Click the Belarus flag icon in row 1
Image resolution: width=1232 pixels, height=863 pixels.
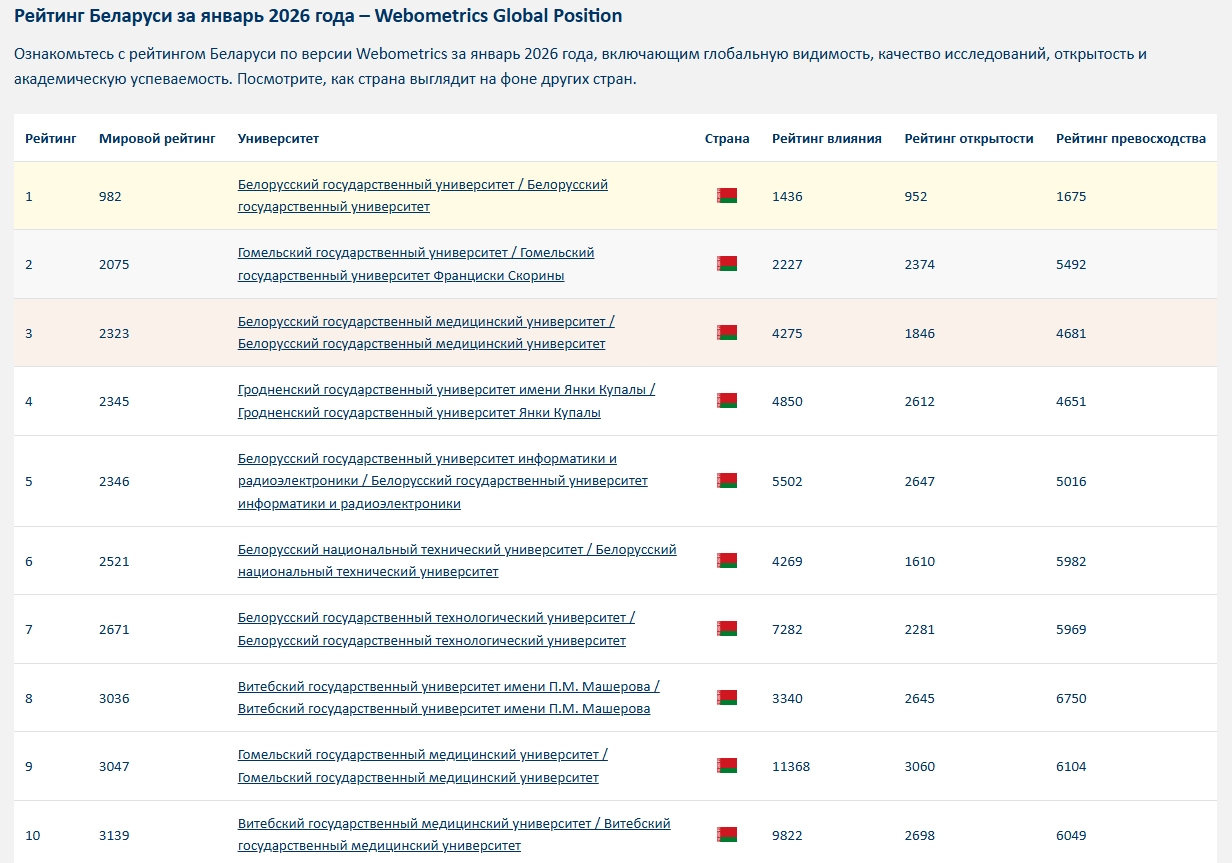726,196
